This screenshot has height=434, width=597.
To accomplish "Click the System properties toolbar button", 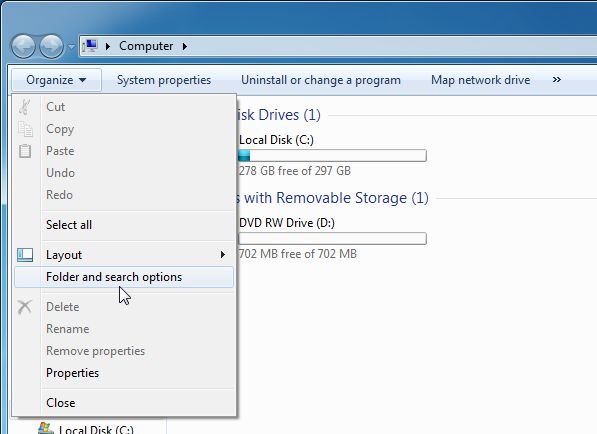I will [x=164, y=80].
